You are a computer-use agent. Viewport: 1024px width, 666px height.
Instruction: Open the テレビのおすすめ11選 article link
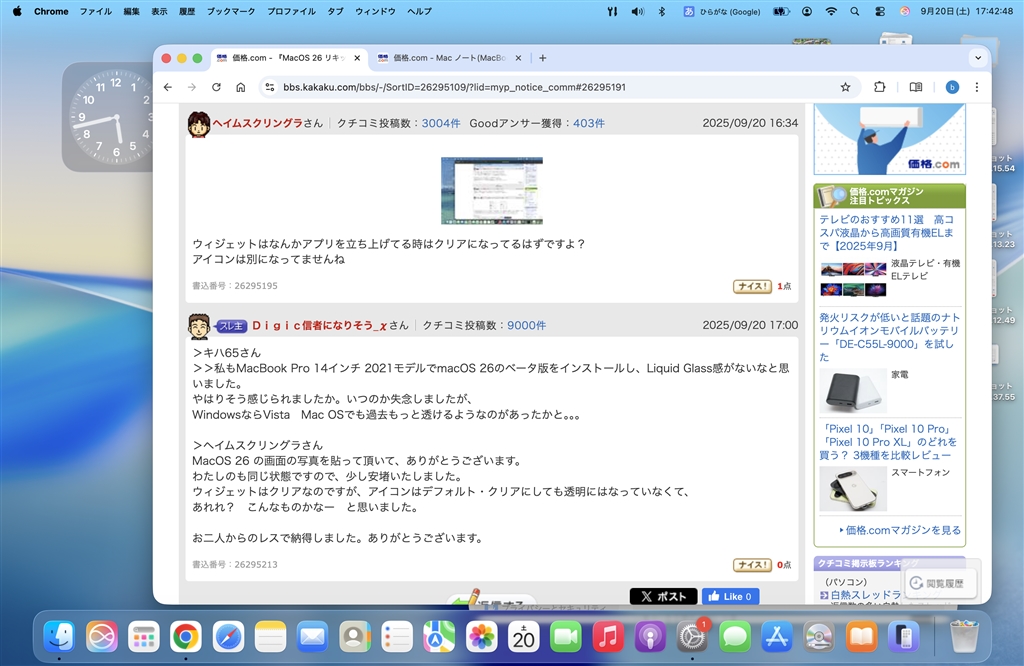pos(886,232)
